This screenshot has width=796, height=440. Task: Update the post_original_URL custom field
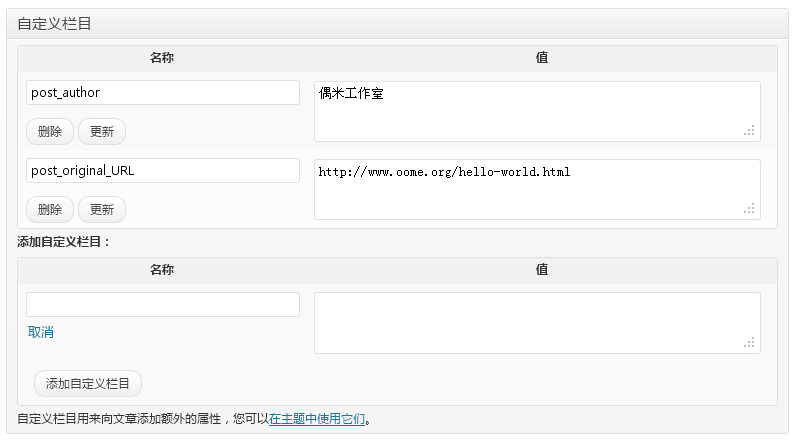pyautogui.click(x=102, y=209)
